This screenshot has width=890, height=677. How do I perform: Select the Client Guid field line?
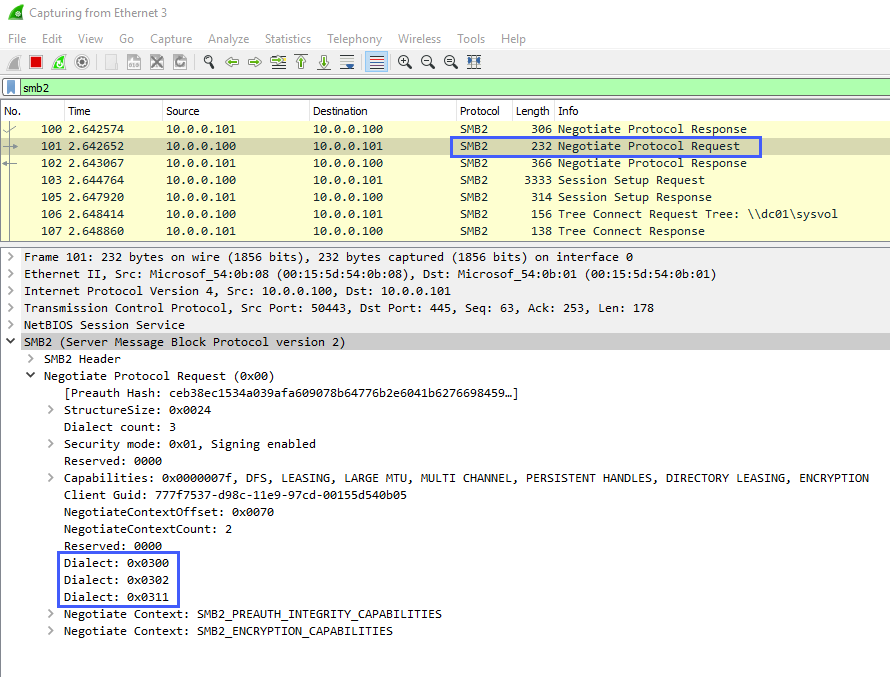point(235,495)
